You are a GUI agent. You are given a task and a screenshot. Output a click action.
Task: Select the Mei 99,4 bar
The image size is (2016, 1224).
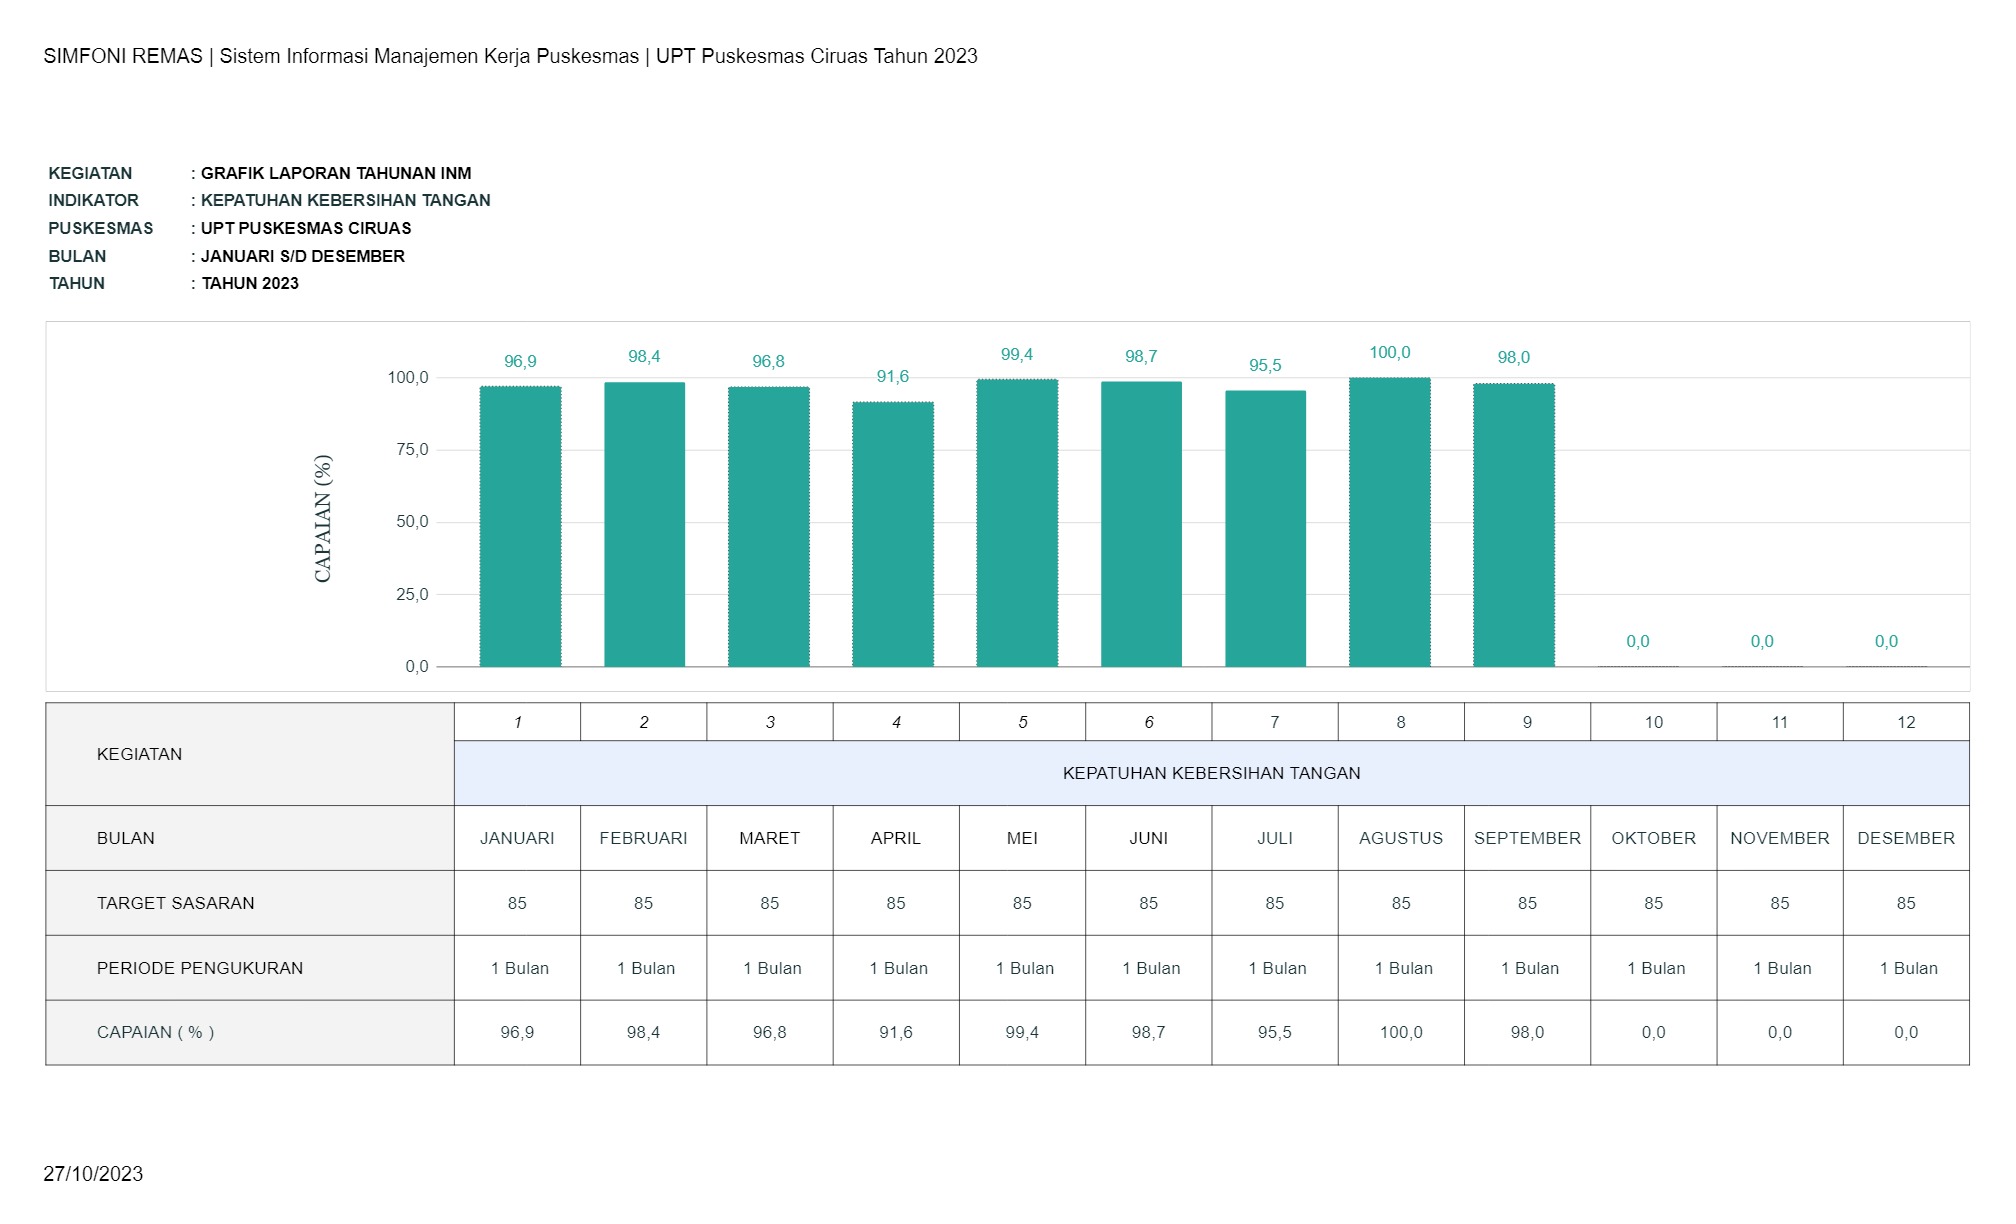(x=1016, y=523)
